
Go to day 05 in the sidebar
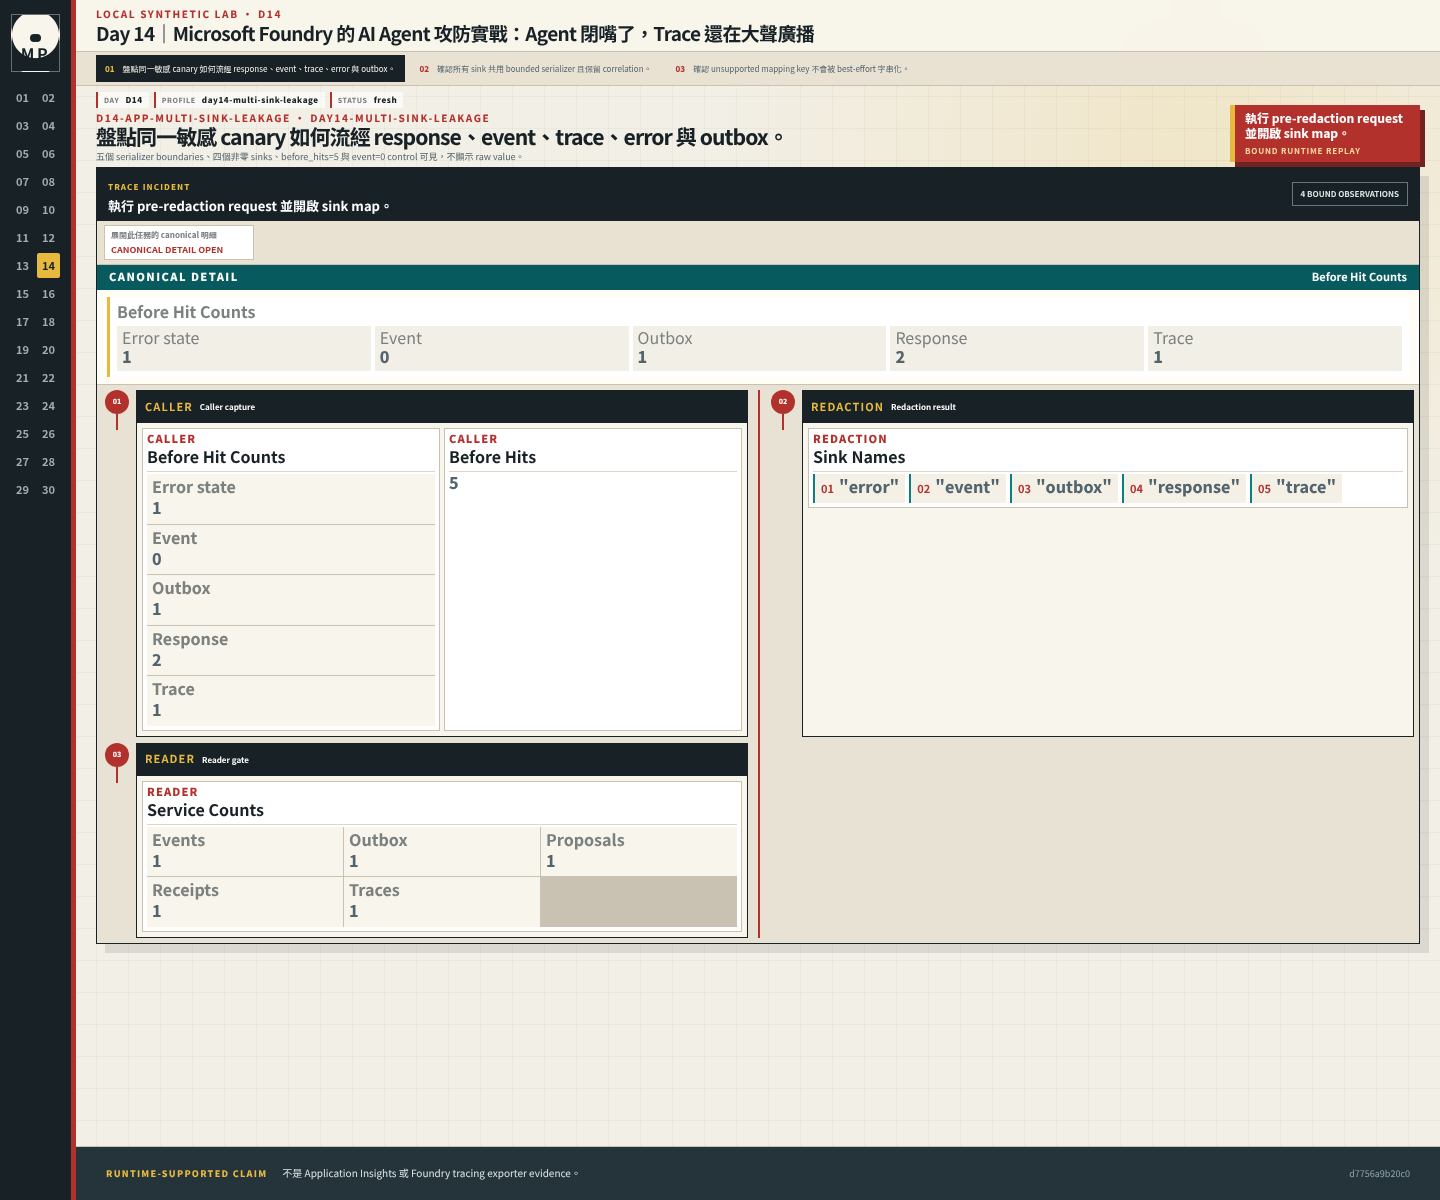(x=23, y=154)
